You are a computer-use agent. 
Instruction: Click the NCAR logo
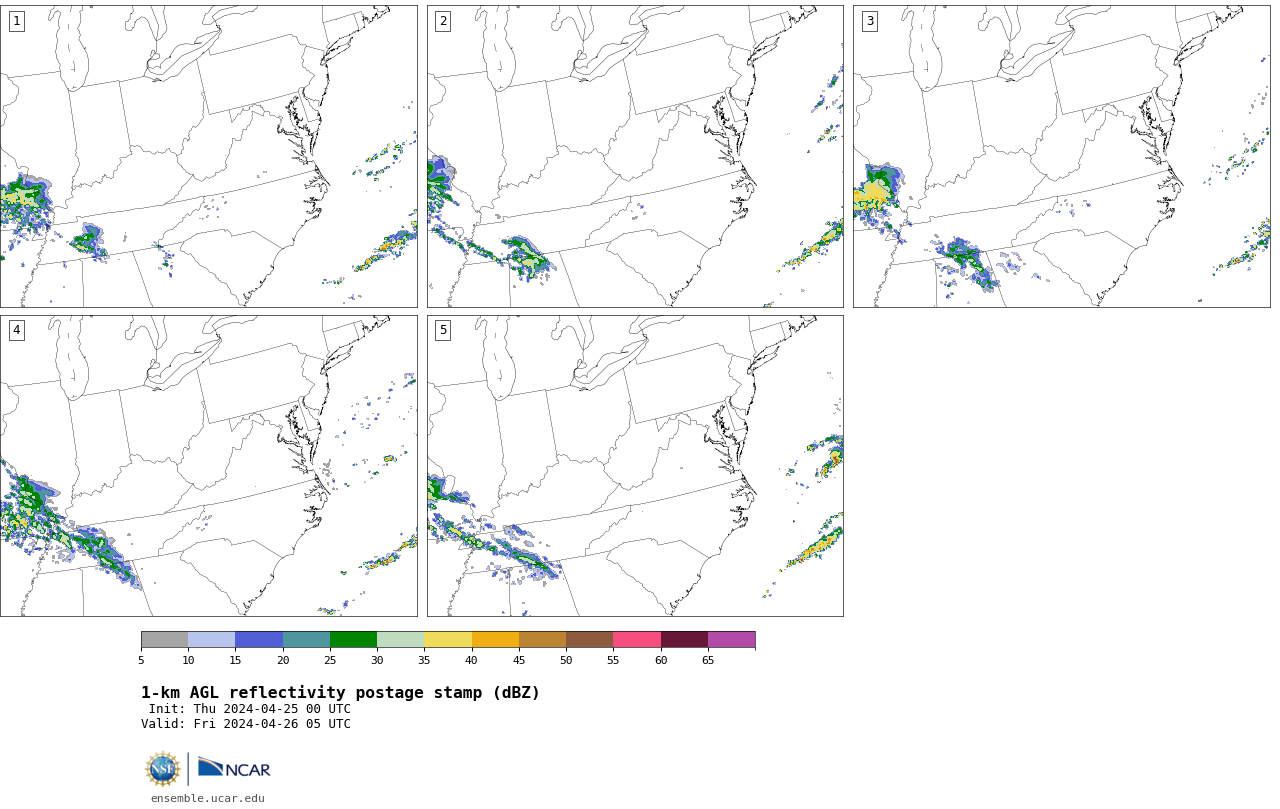coord(234,768)
